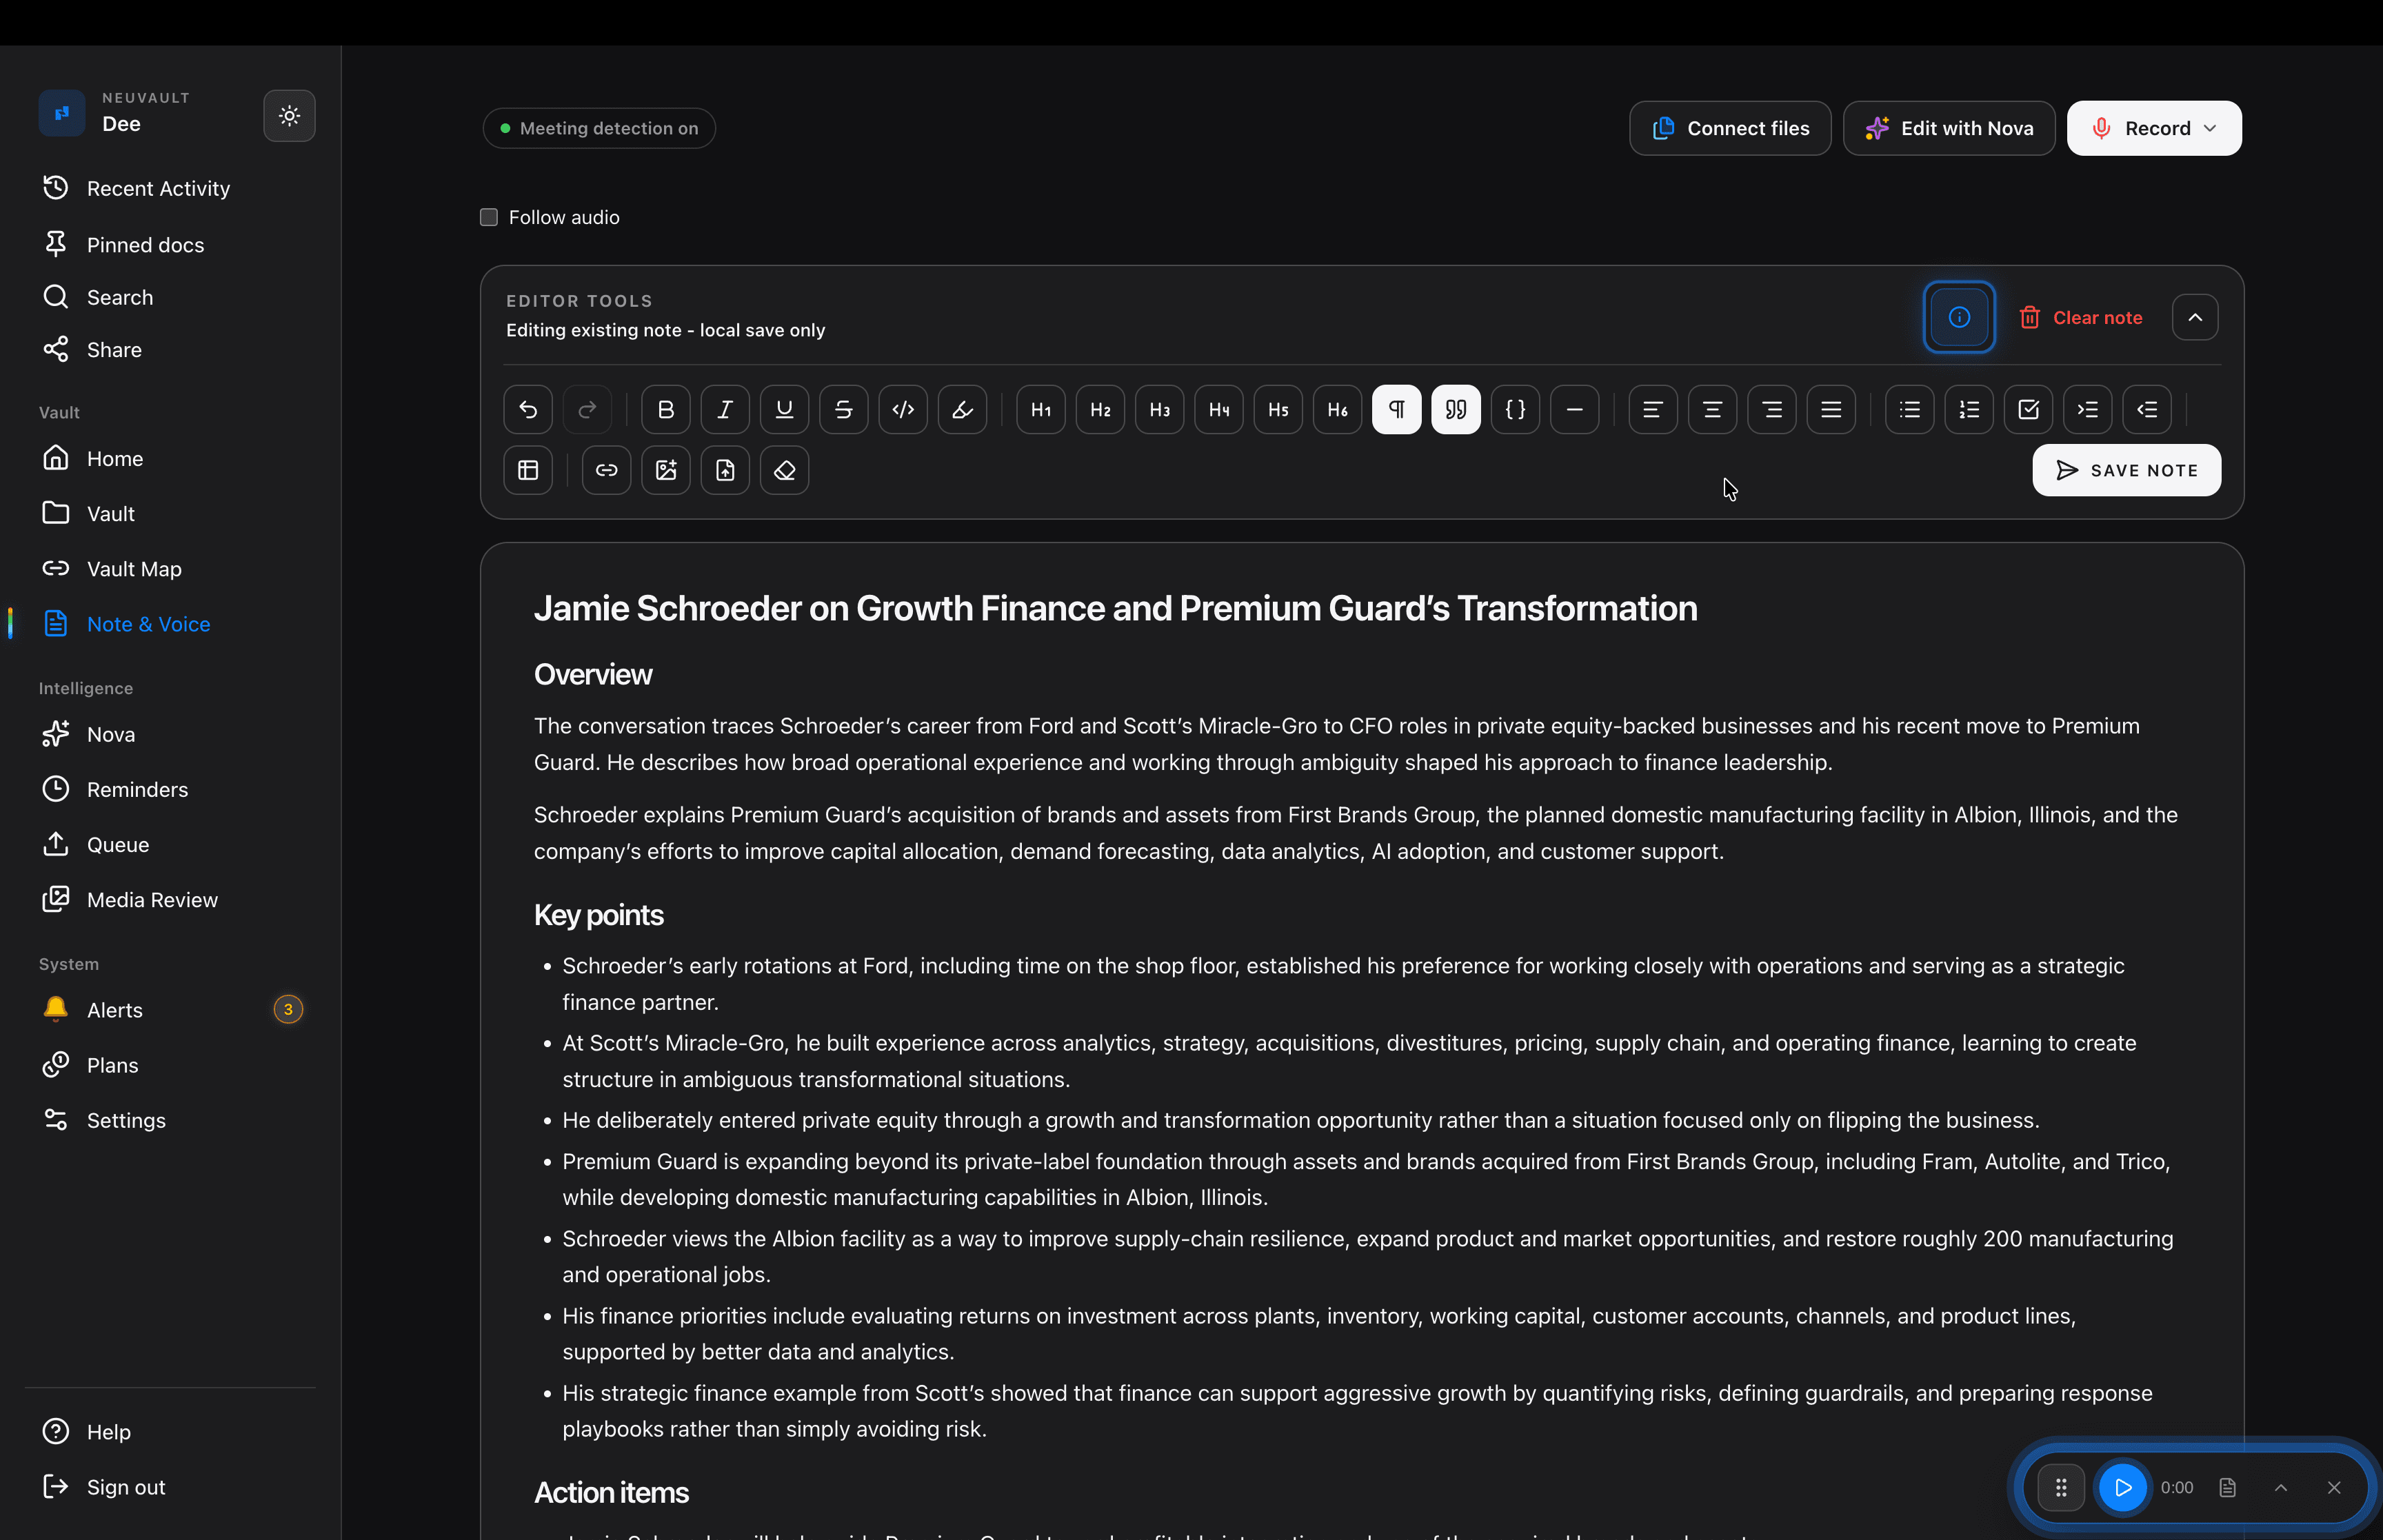Screen dimensions: 2383x1540
Task: Highlight text with the marker tool
Action: tap(962, 409)
